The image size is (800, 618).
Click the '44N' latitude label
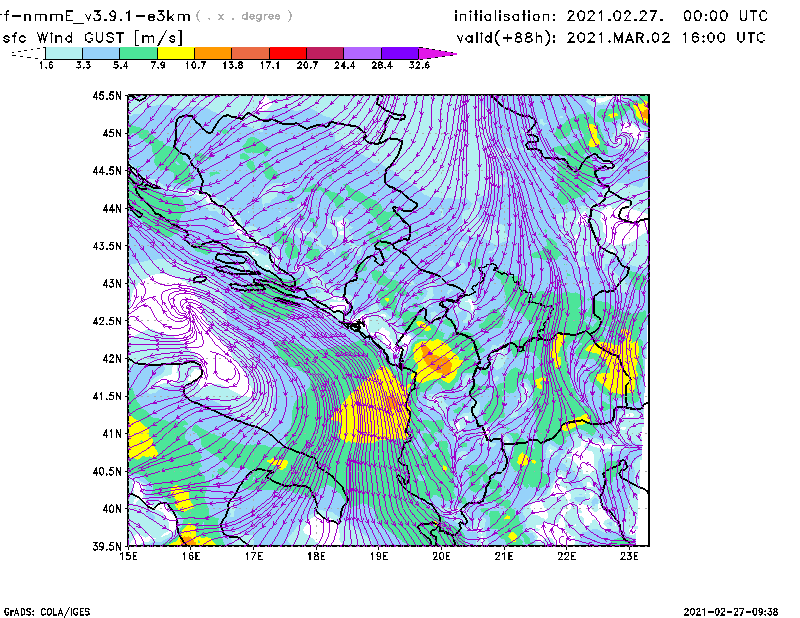(x=112, y=208)
